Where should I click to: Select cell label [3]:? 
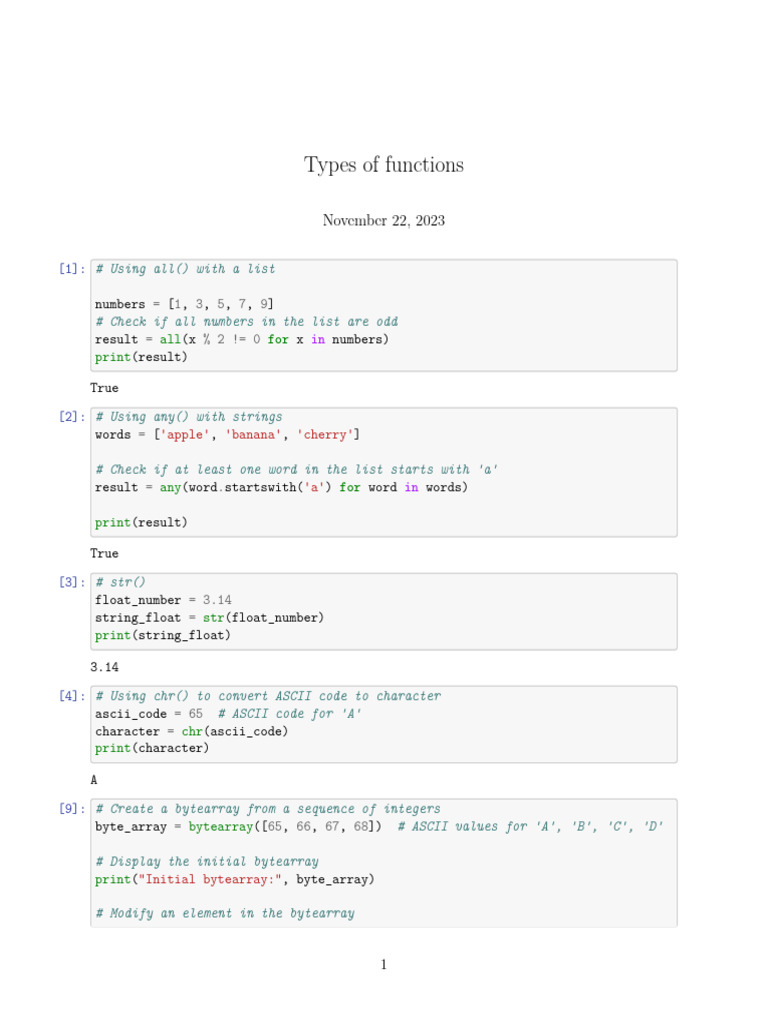71,582
